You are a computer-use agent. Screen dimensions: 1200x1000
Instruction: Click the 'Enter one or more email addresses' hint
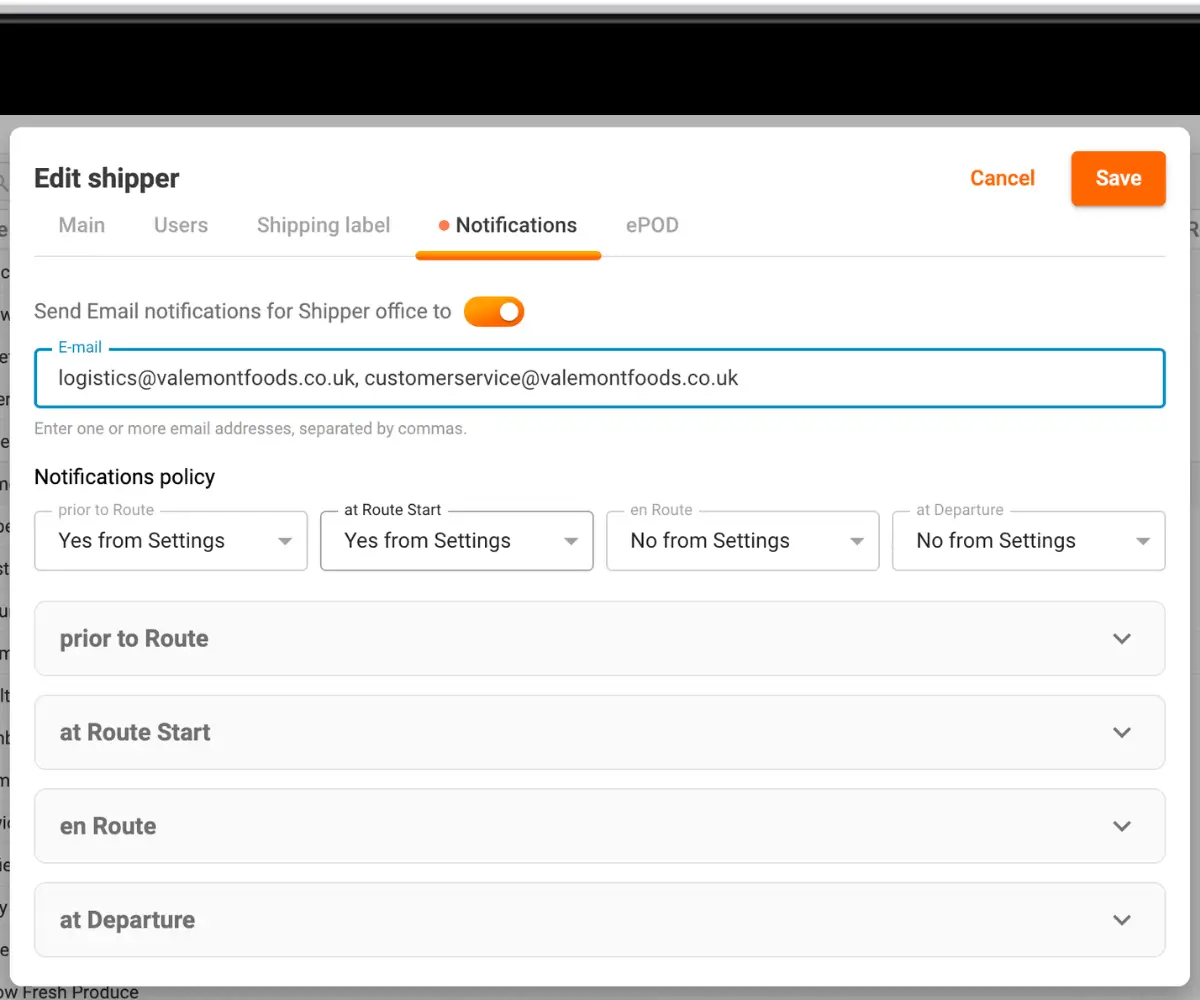tap(251, 429)
